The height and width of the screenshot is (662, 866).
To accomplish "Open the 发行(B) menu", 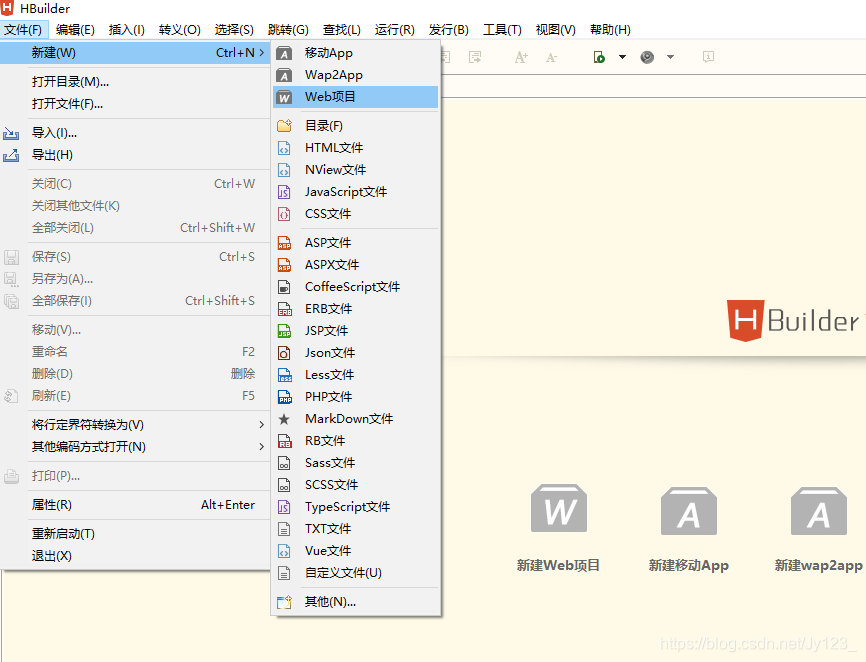I will click(x=448, y=30).
